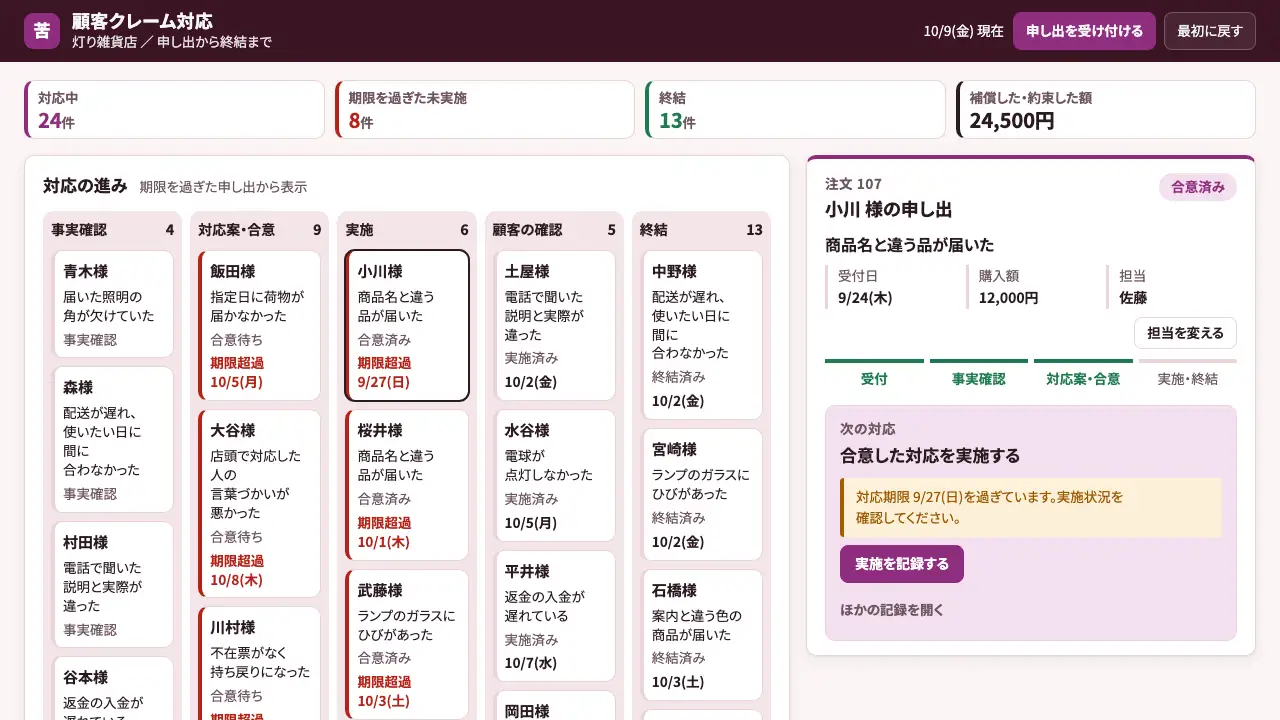1280x720 pixels.
Task: Open 土屋様's complaint card
Action: 554,325
